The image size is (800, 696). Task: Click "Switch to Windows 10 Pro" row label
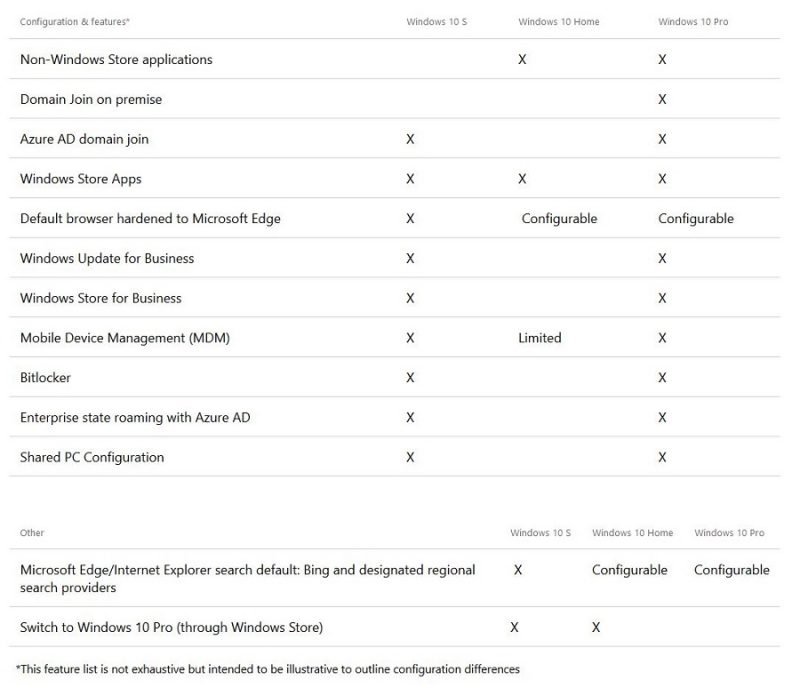click(171, 628)
